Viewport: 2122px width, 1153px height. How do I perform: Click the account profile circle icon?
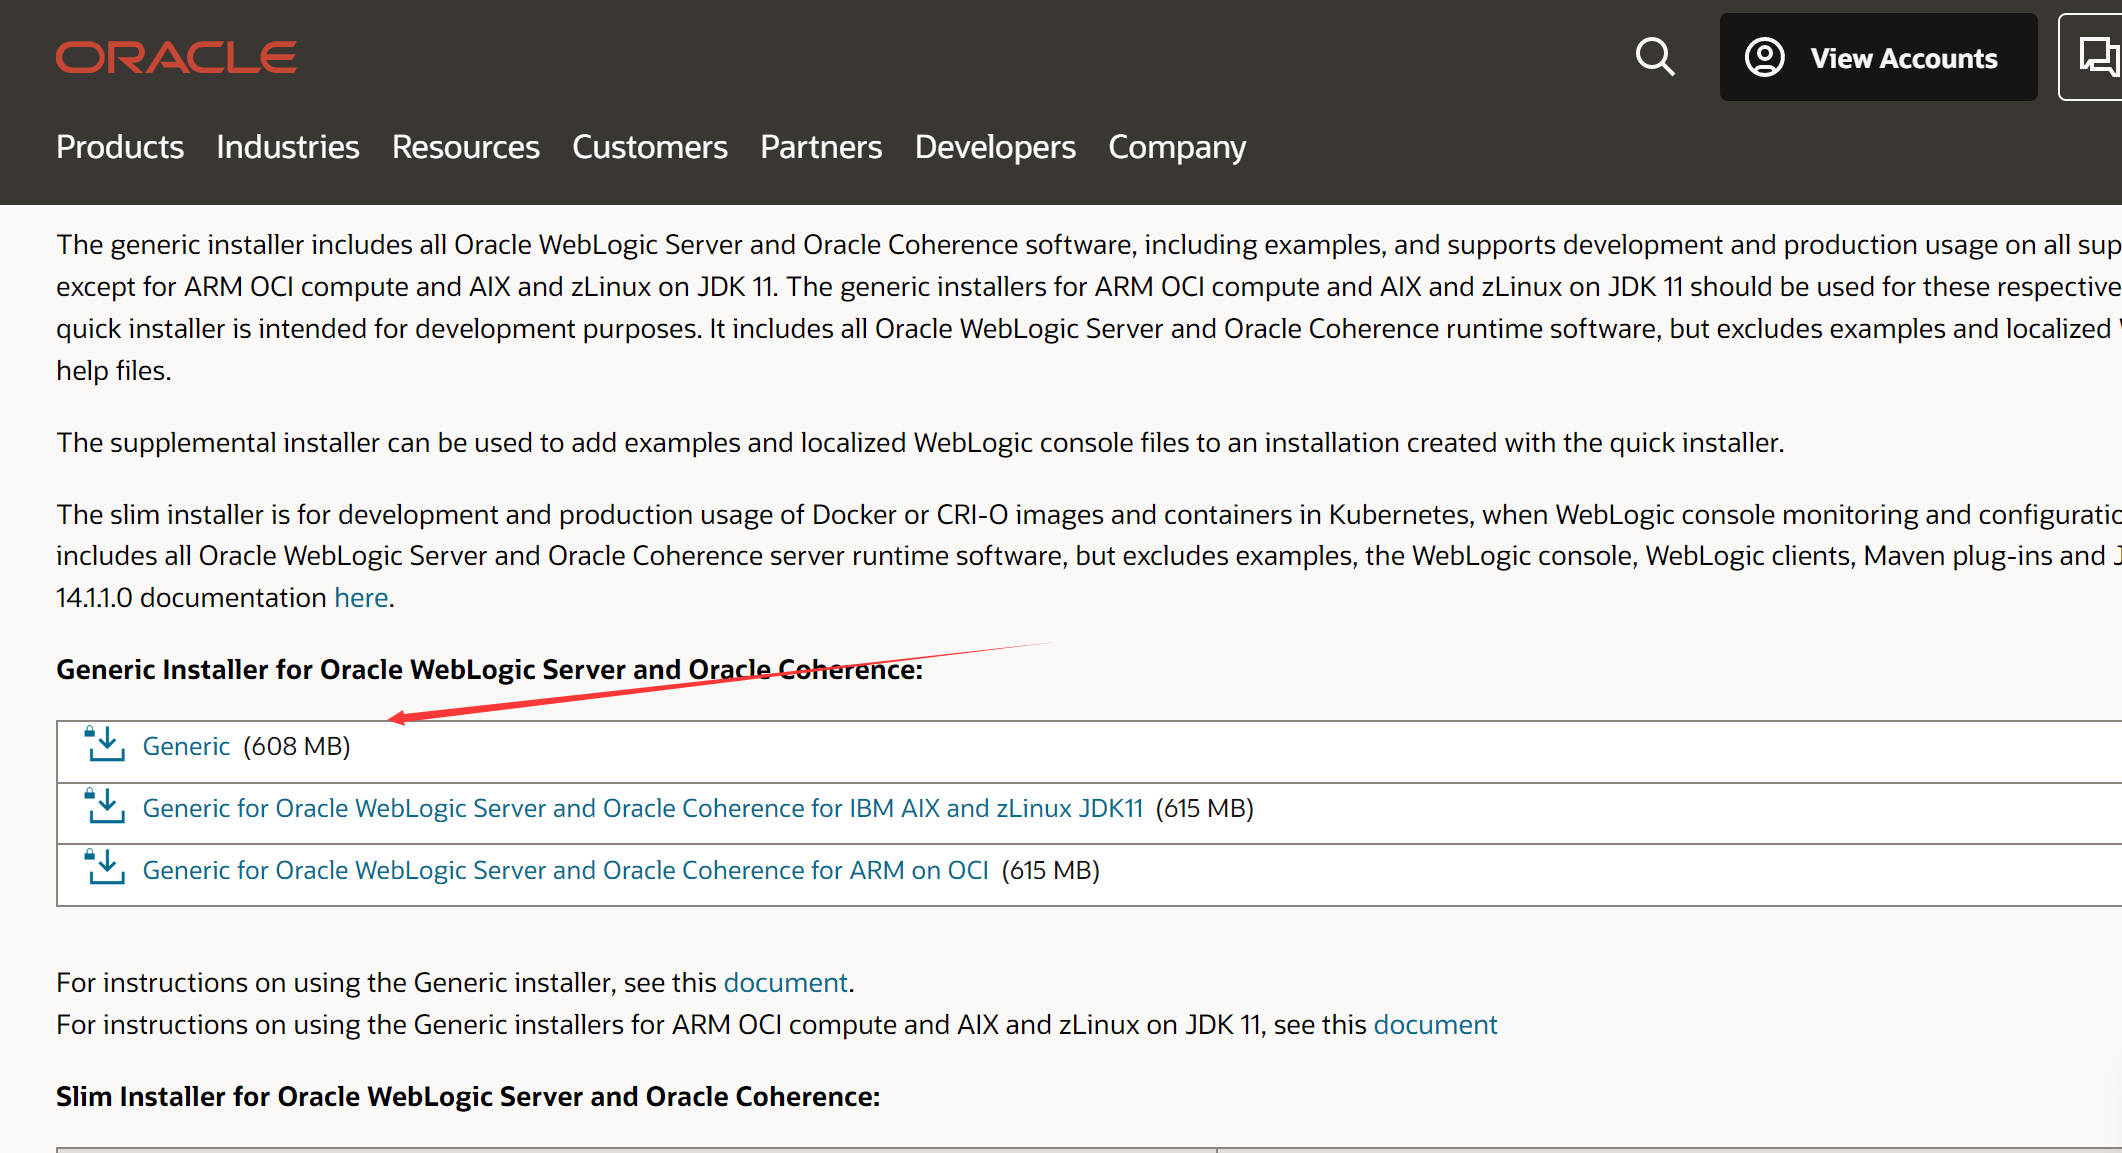(1765, 57)
